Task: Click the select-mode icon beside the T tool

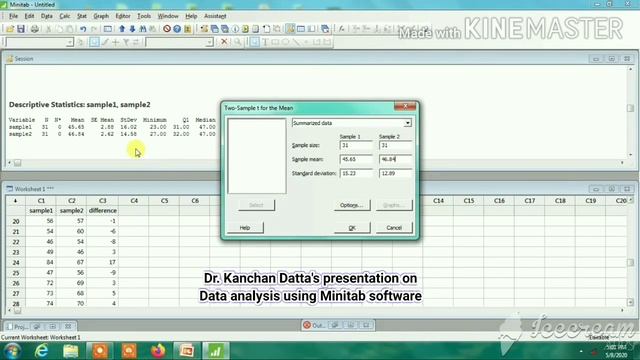Action: (x=255, y=42)
